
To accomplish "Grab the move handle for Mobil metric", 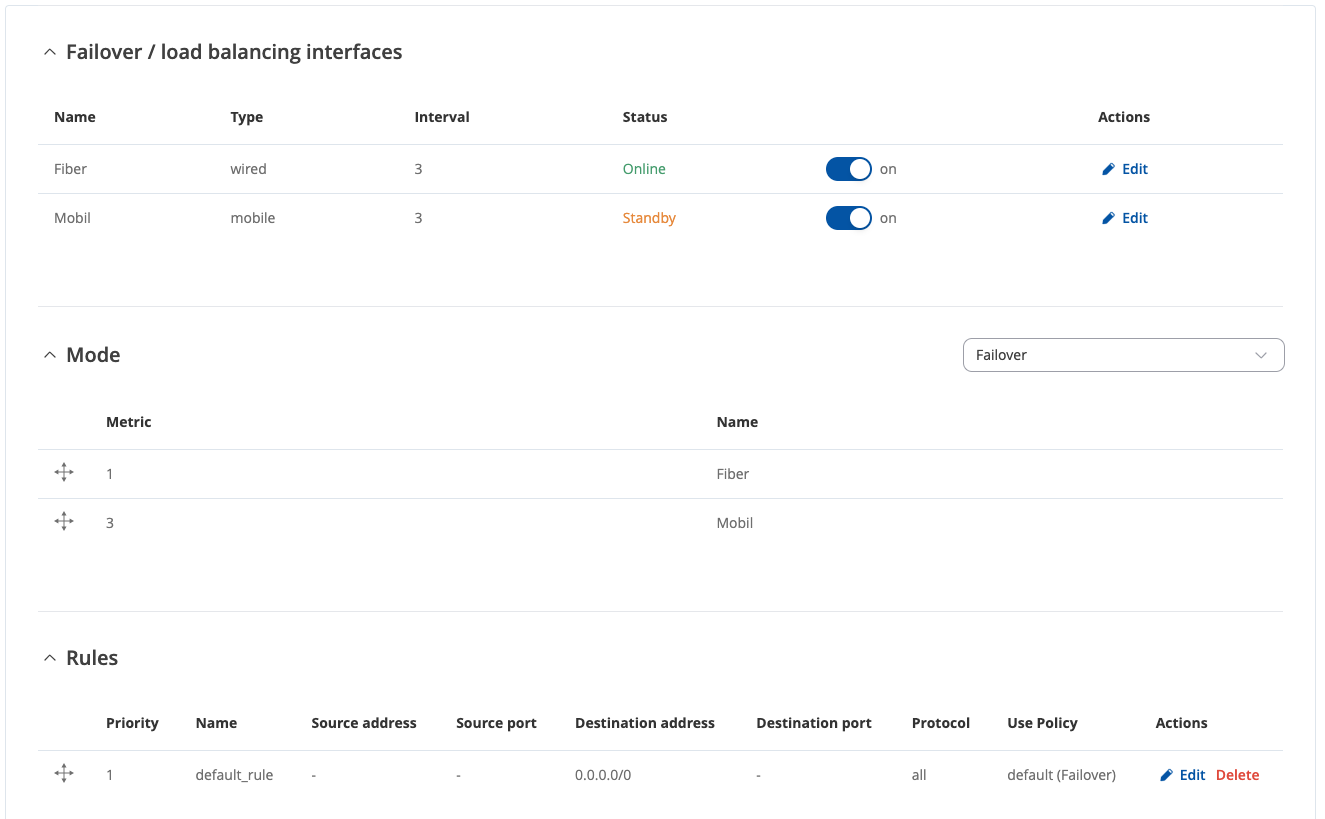I will pyautogui.click(x=64, y=521).
